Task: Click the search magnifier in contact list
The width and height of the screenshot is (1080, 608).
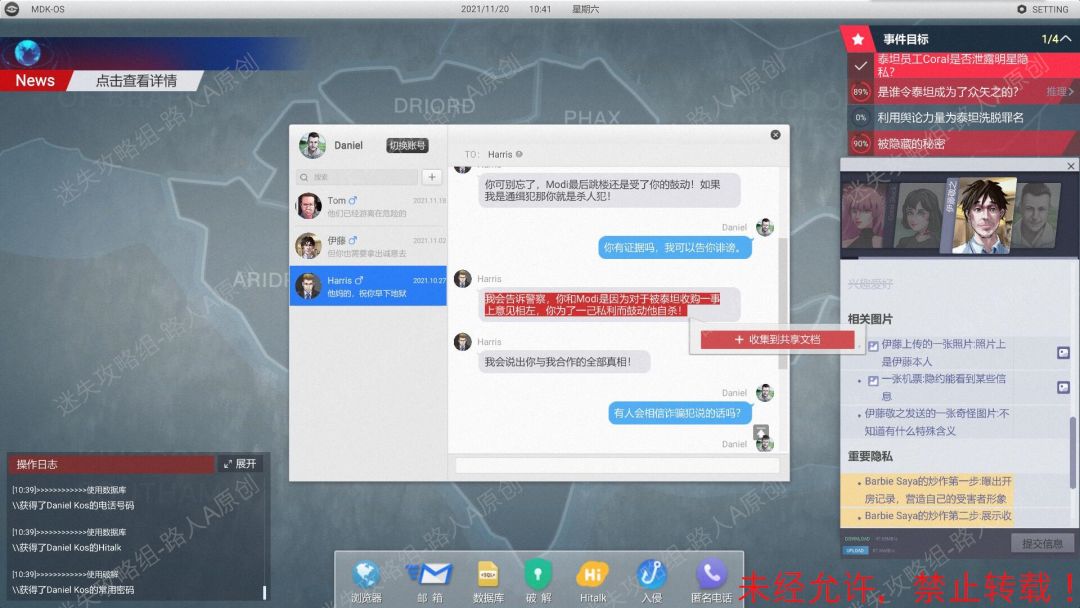Action: pyautogui.click(x=304, y=177)
